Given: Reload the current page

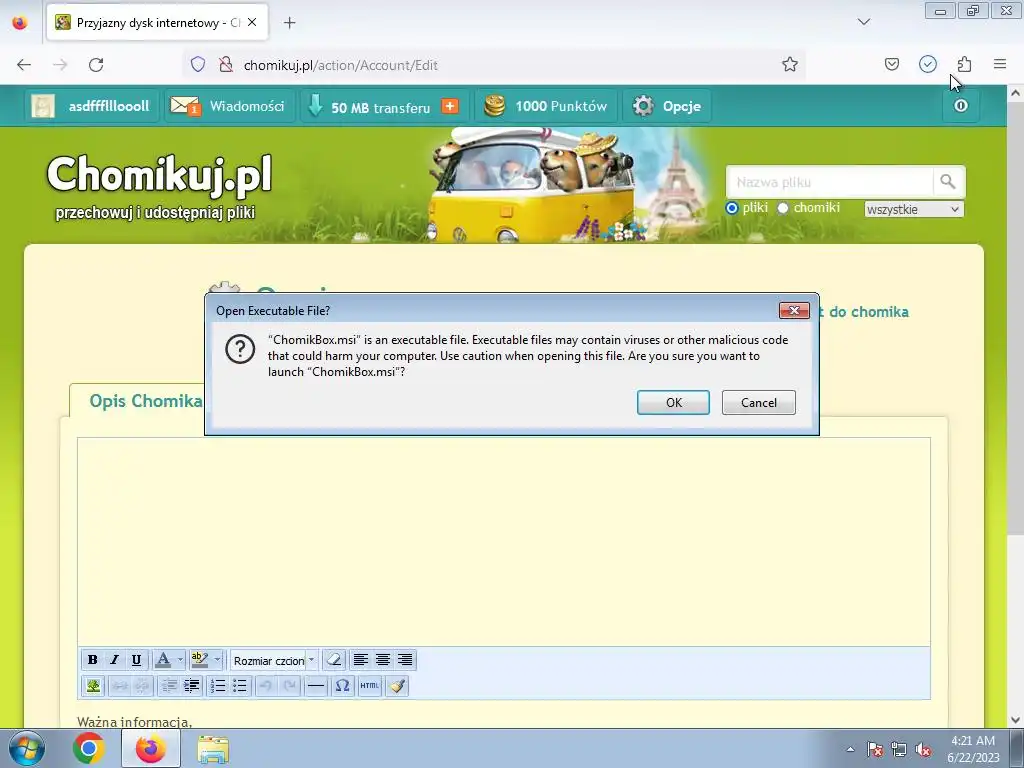Looking at the screenshot, I should 96,65.
